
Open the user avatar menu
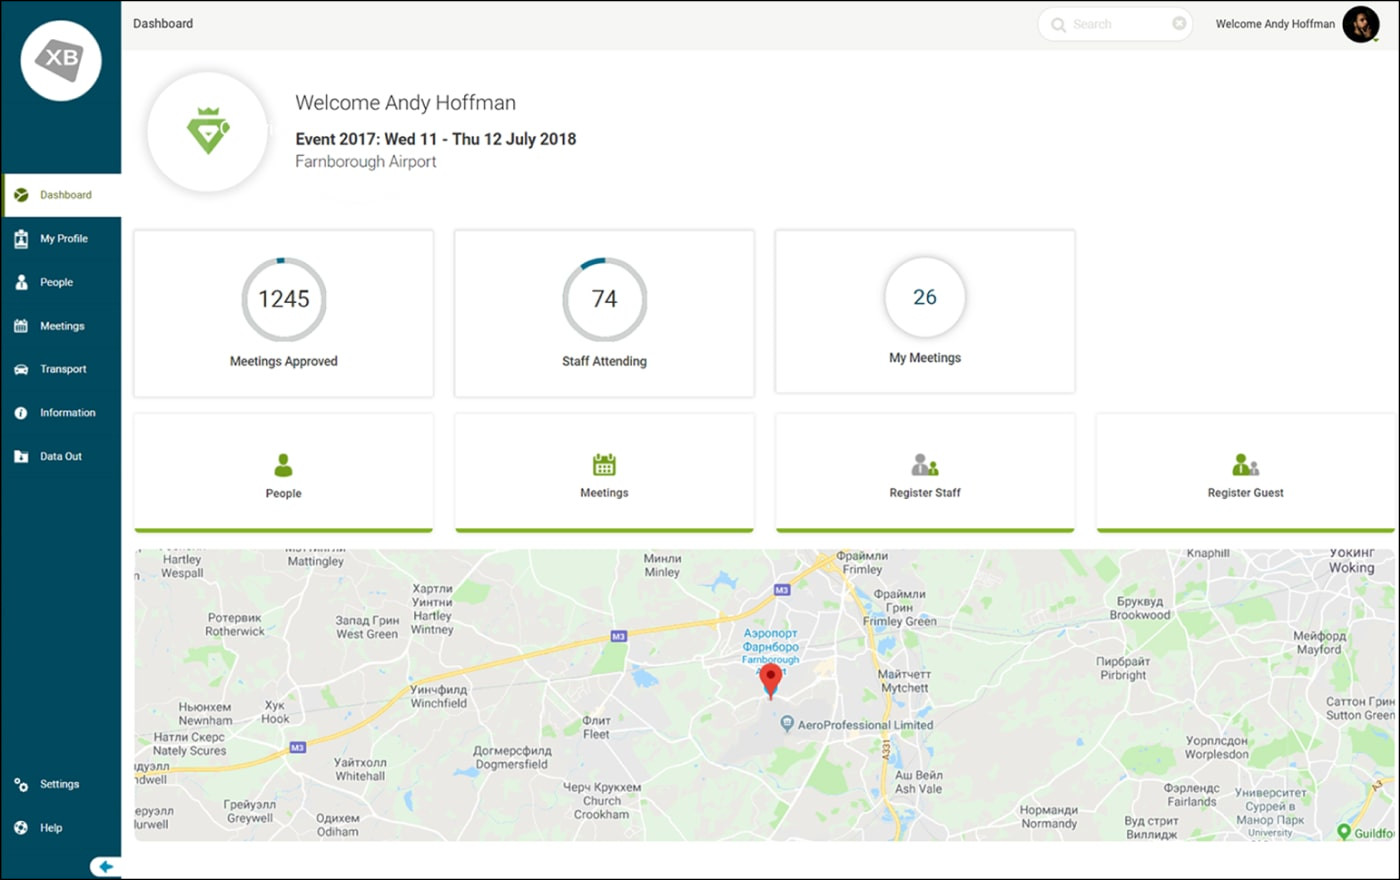tap(1360, 24)
